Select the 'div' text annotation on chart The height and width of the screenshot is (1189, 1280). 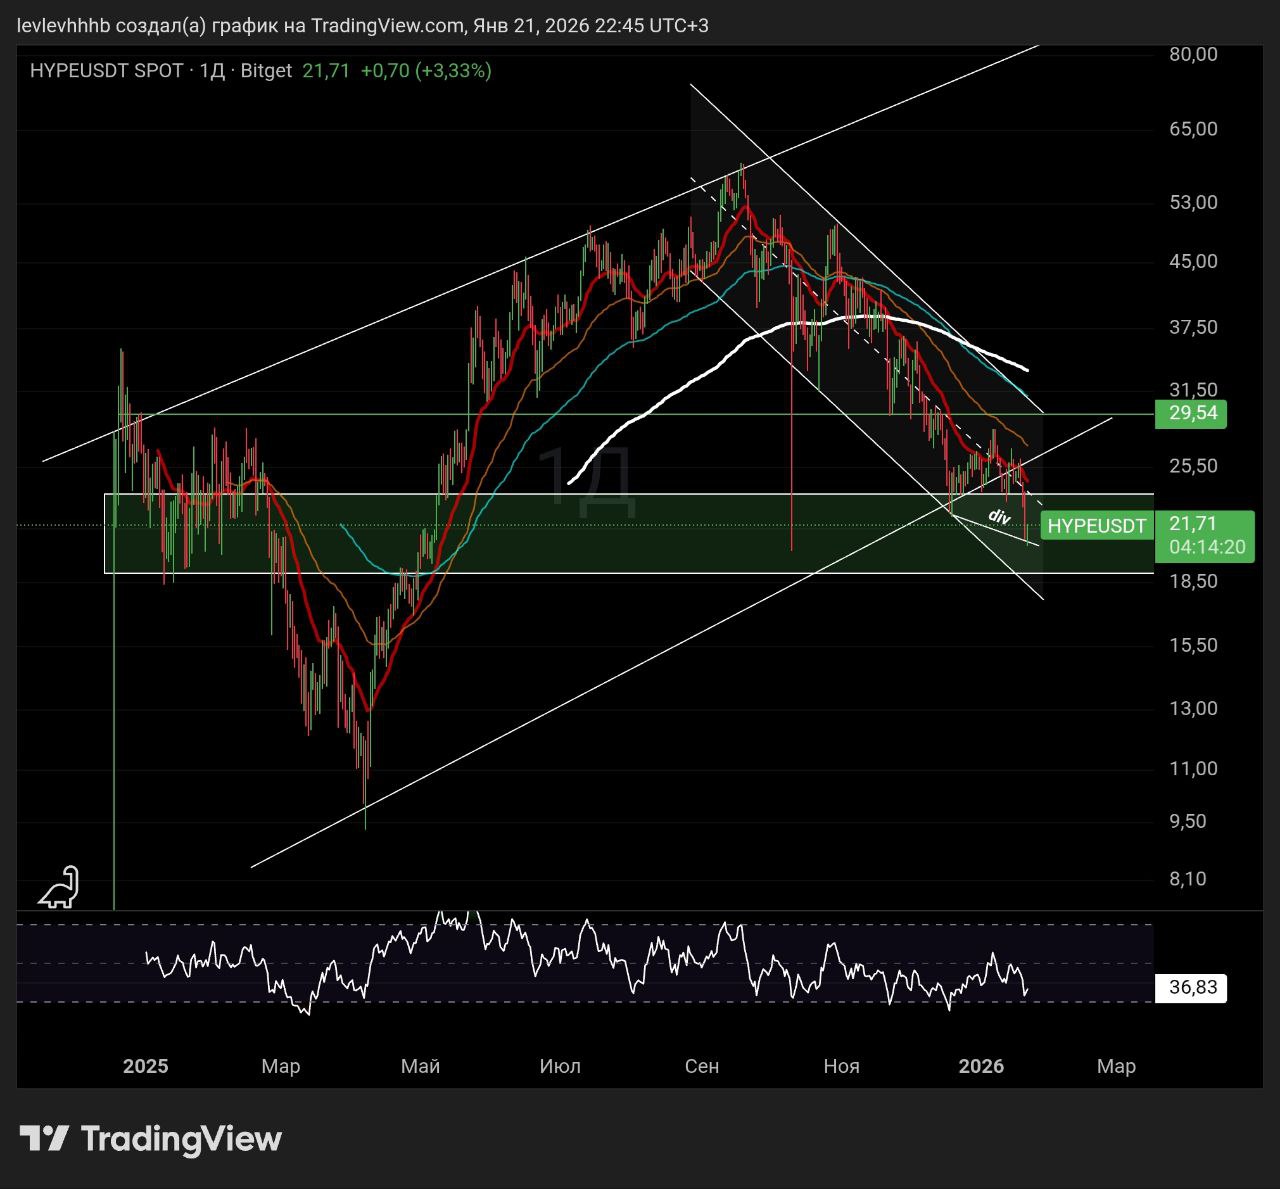coord(999,516)
